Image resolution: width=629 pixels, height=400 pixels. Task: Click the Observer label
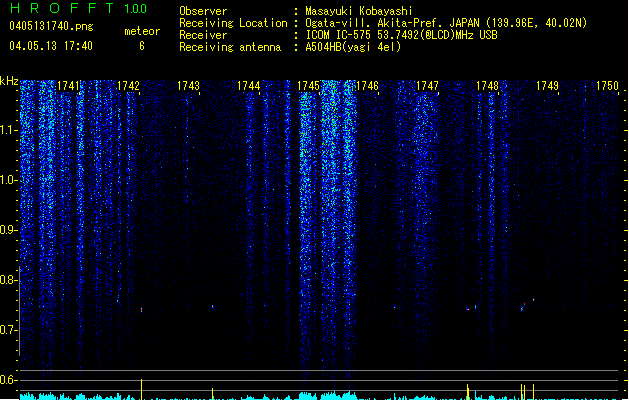[x=203, y=11]
